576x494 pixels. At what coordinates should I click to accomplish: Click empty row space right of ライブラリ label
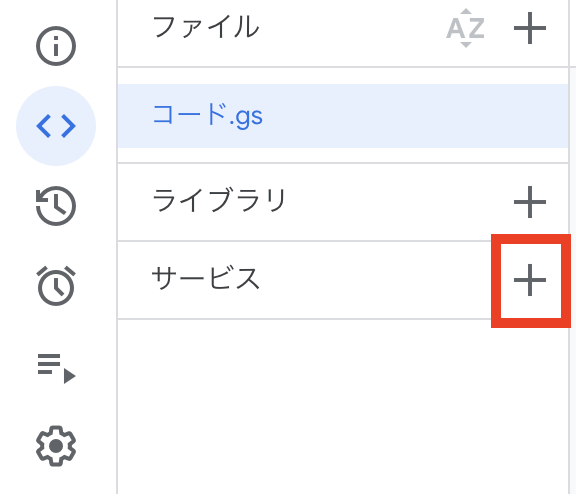tap(400, 202)
